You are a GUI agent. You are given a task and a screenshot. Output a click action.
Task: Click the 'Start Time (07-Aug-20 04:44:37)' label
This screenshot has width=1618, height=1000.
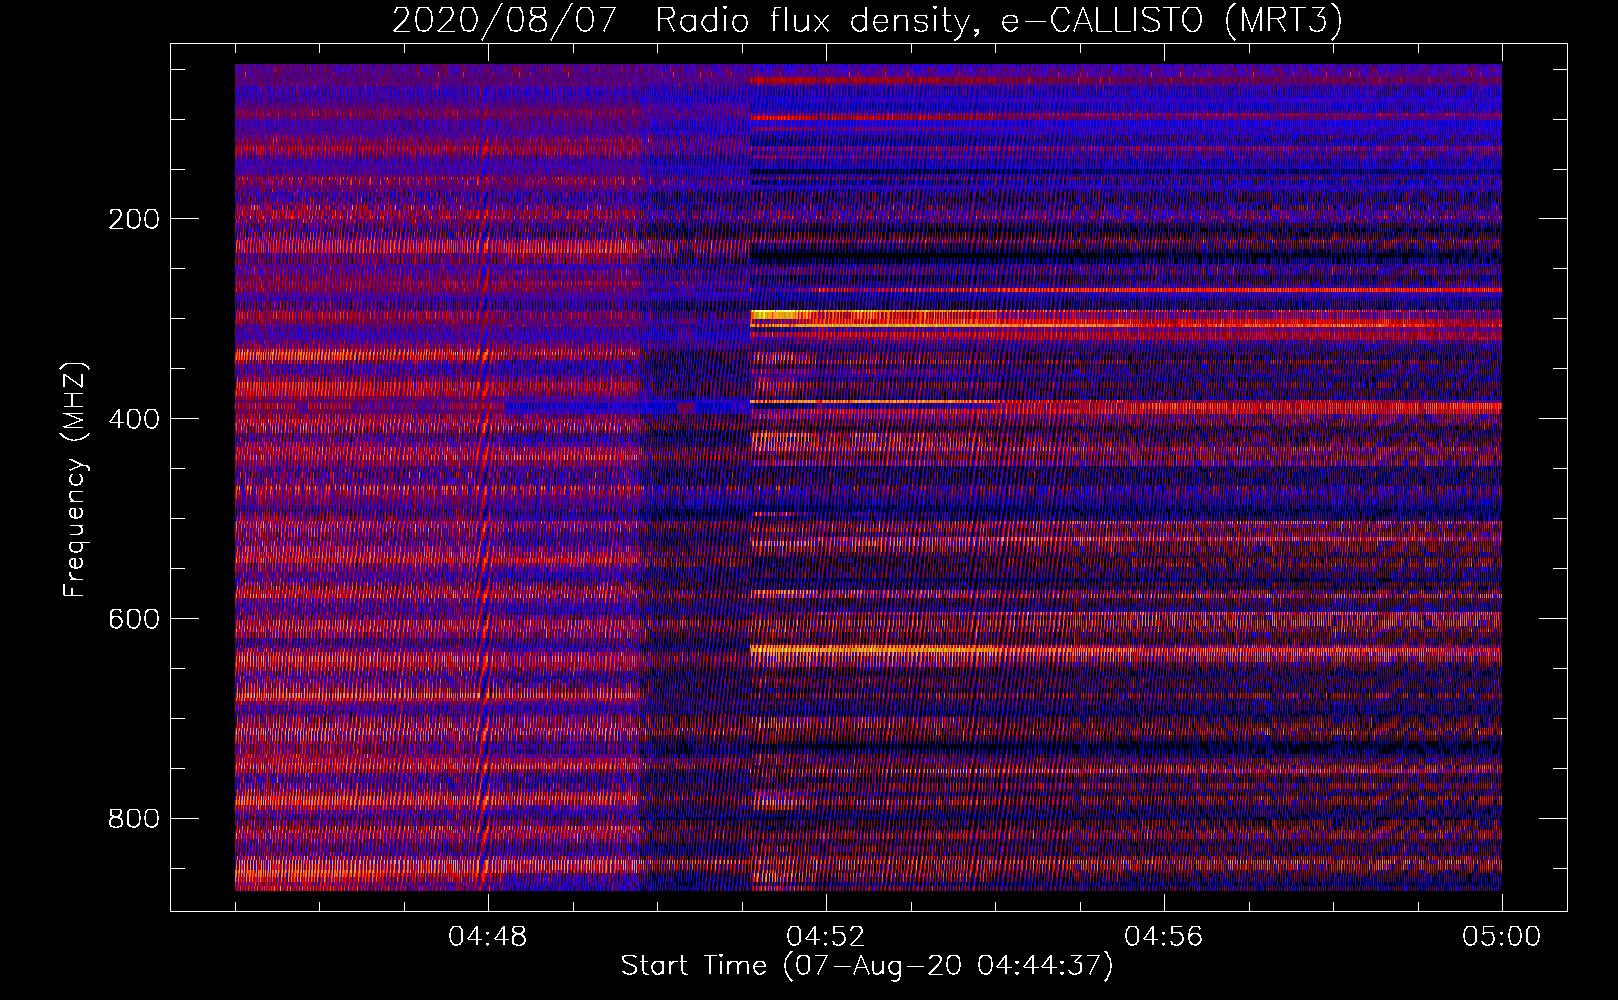tap(867, 966)
